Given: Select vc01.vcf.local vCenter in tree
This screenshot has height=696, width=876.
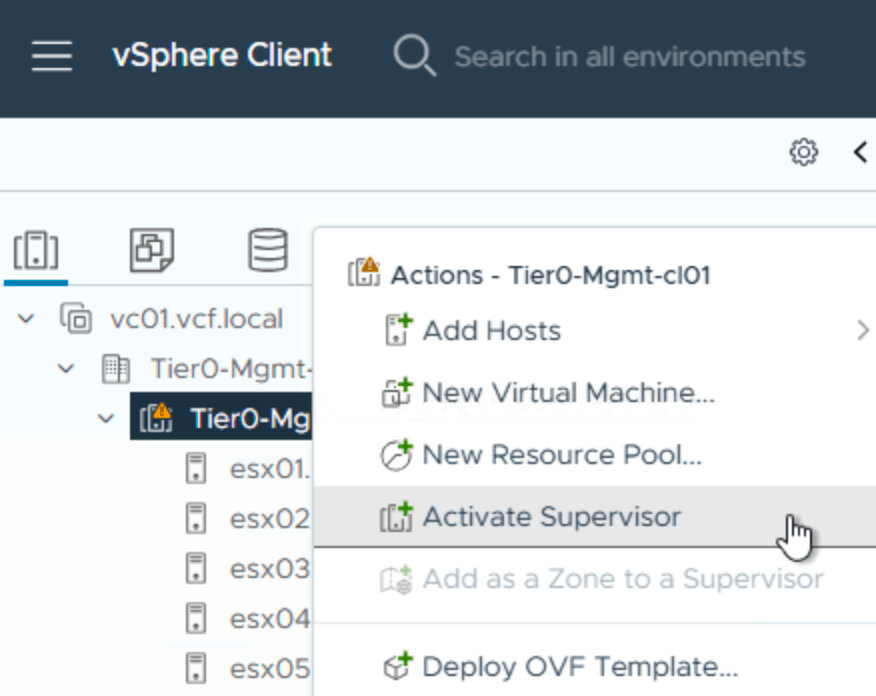Looking at the screenshot, I should (196, 319).
